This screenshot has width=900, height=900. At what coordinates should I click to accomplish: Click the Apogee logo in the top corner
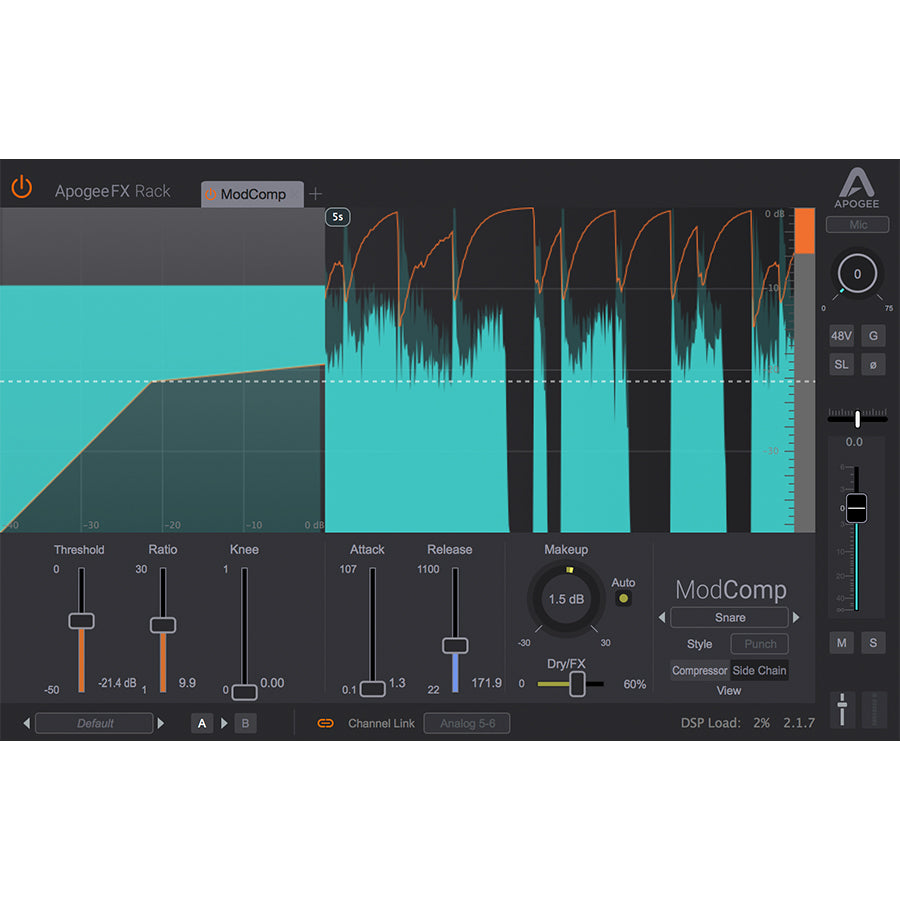pos(857,184)
